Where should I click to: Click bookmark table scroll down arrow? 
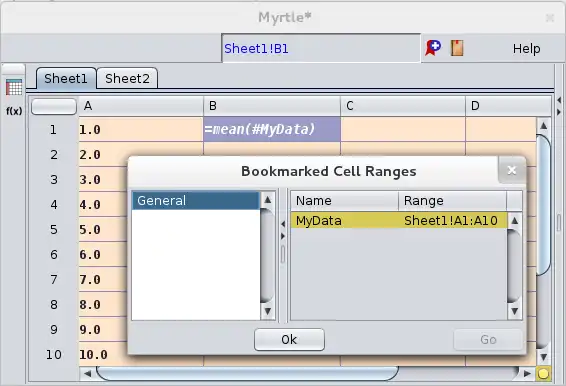[515, 311]
